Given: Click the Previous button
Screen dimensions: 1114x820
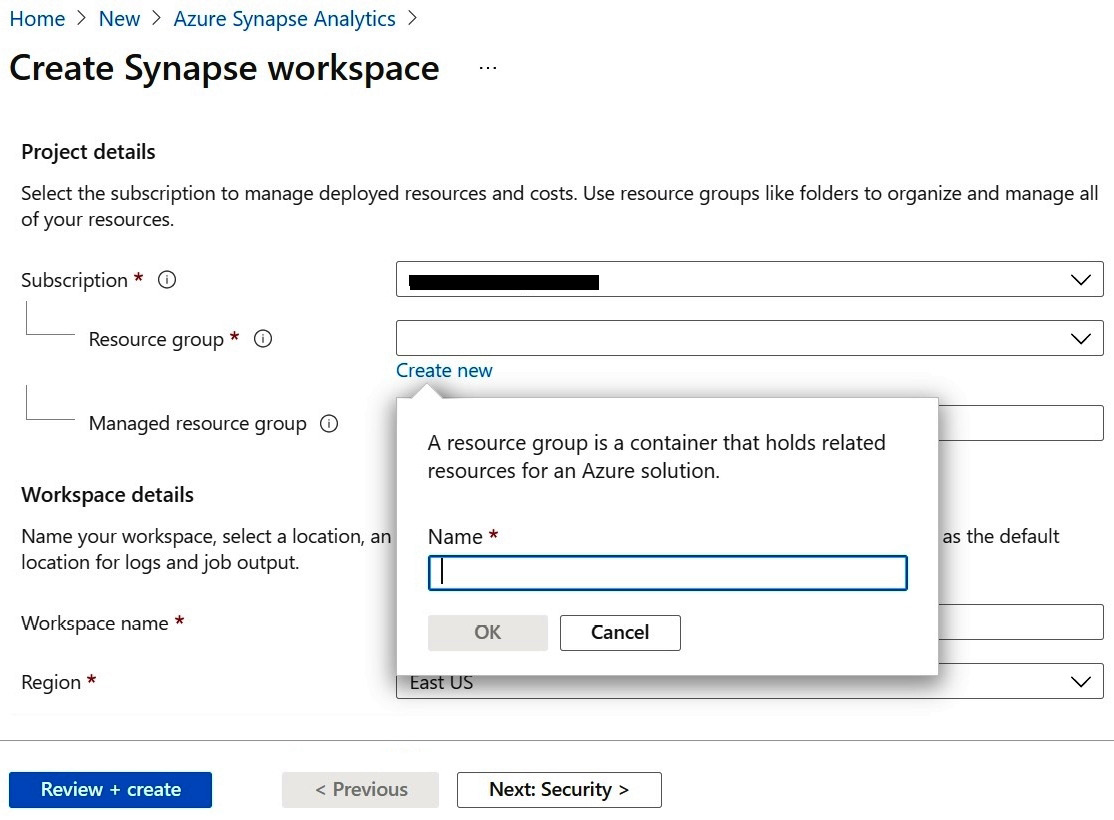Looking at the screenshot, I should coord(360,789).
